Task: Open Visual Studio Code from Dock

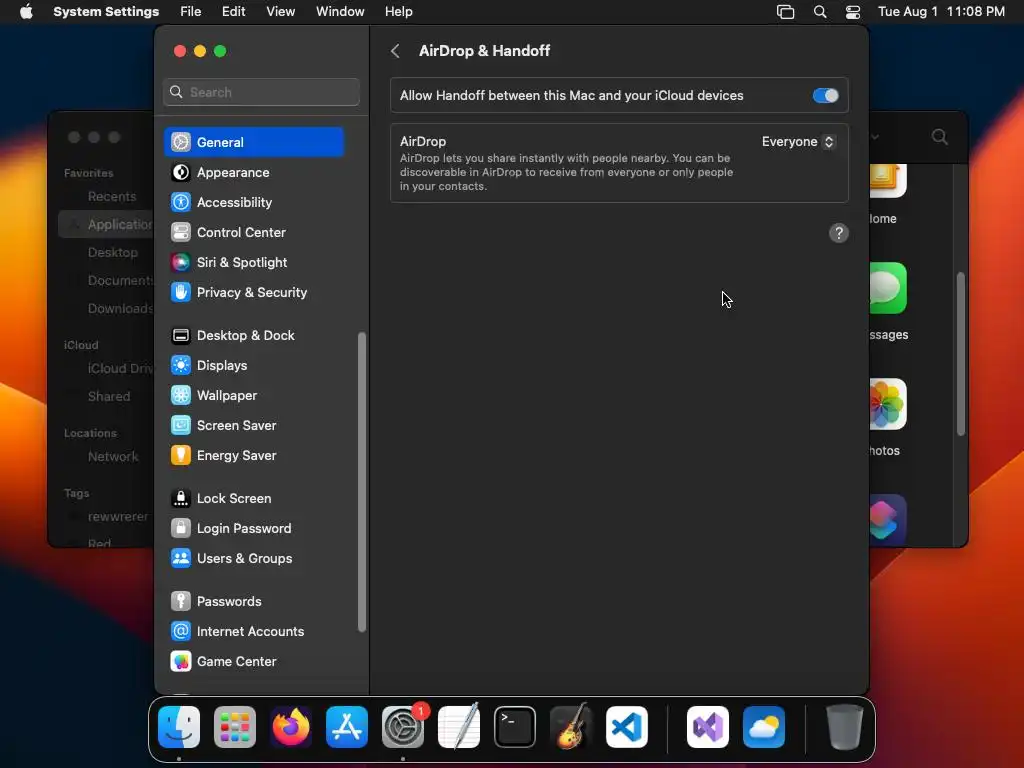Action: tap(627, 727)
